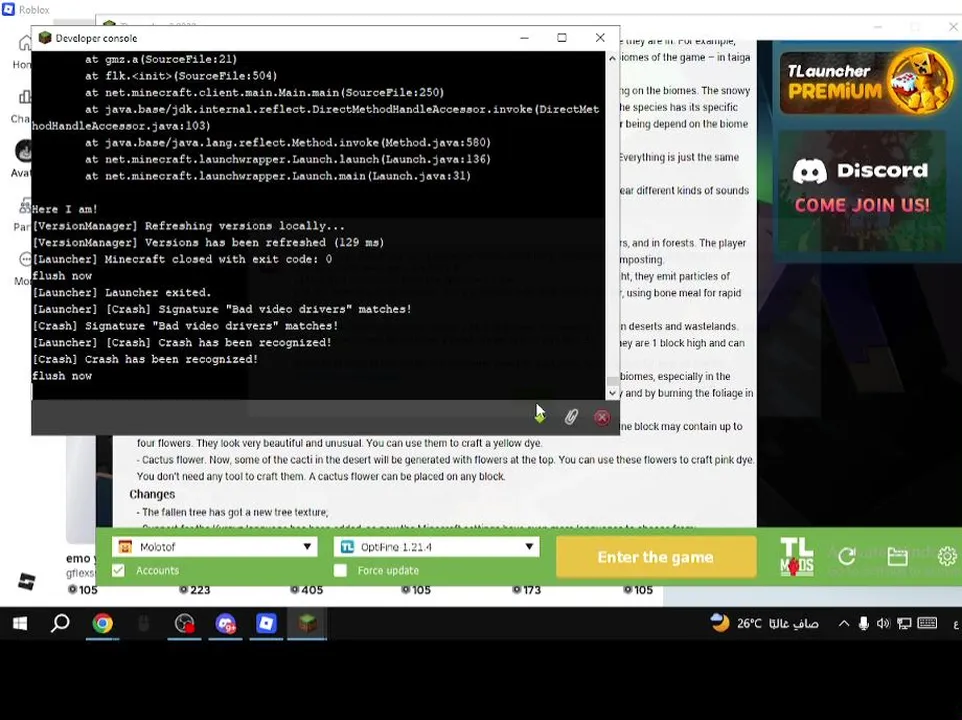Click Enter the game button
Viewport: 962px width, 720px height.
tap(656, 557)
